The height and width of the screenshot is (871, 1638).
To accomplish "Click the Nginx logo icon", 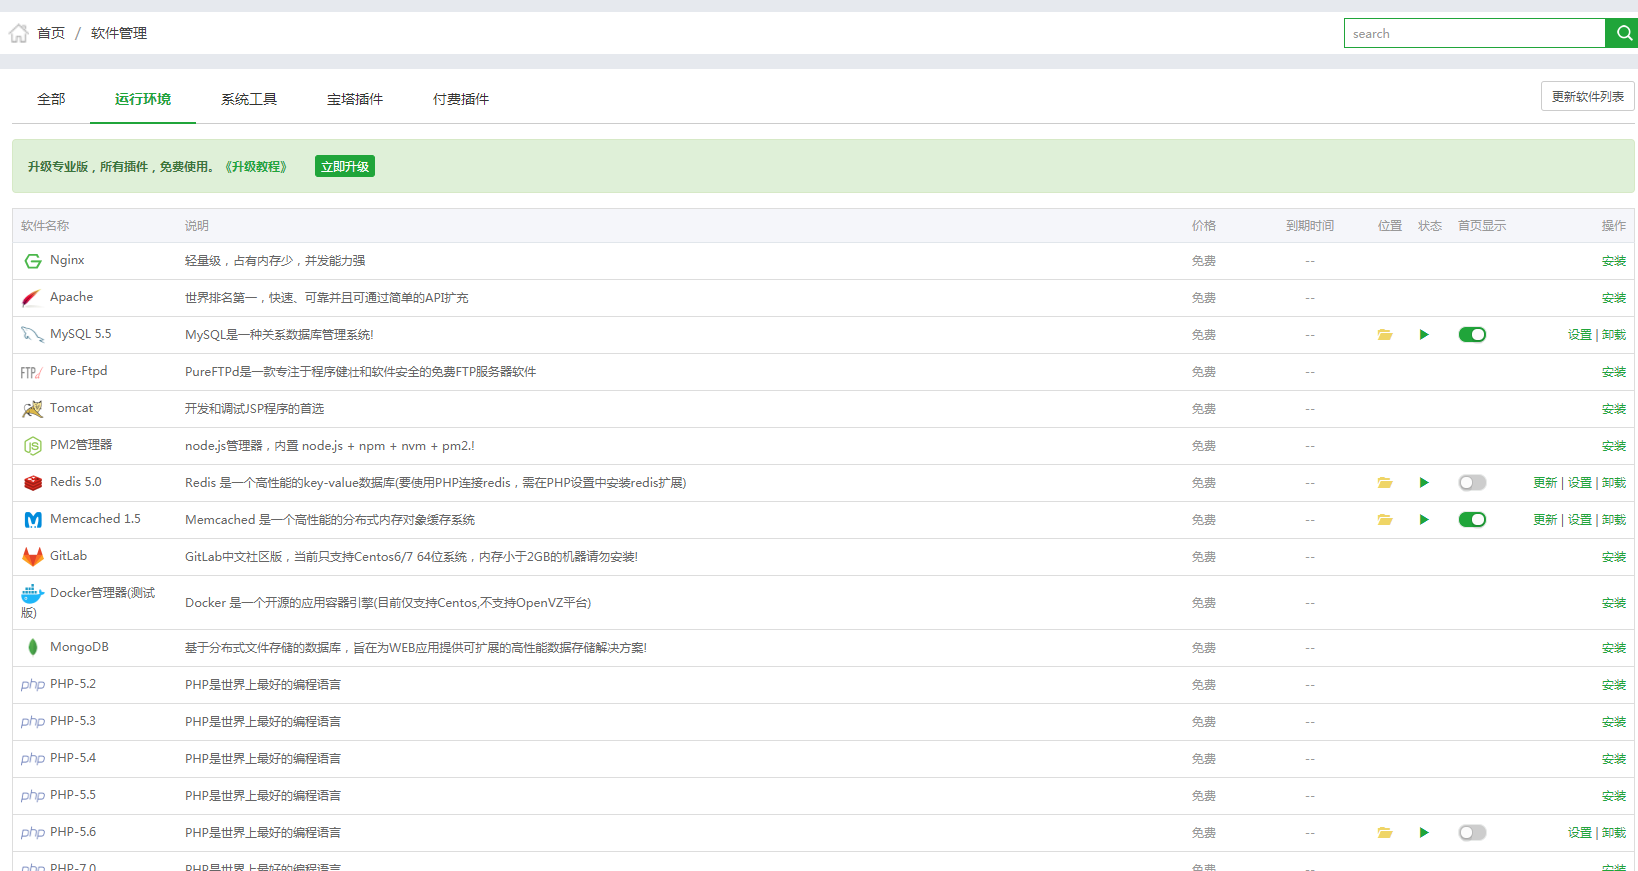I will tap(33, 261).
